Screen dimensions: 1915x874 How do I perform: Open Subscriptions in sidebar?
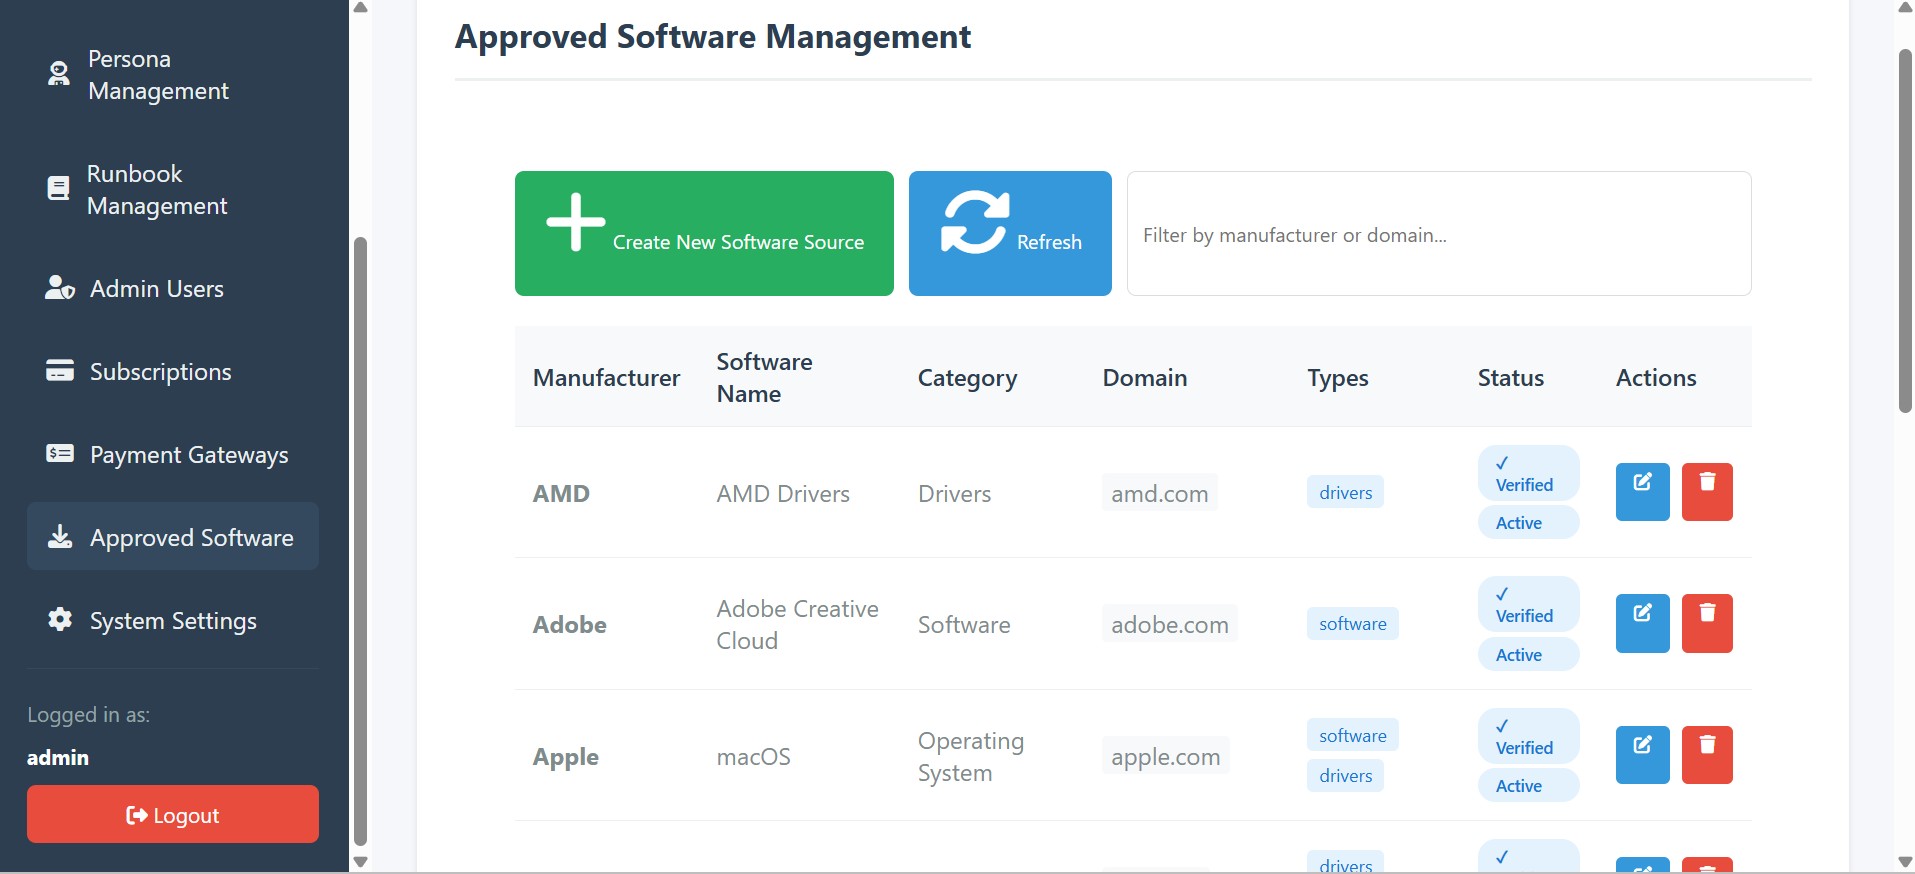pos(172,372)
